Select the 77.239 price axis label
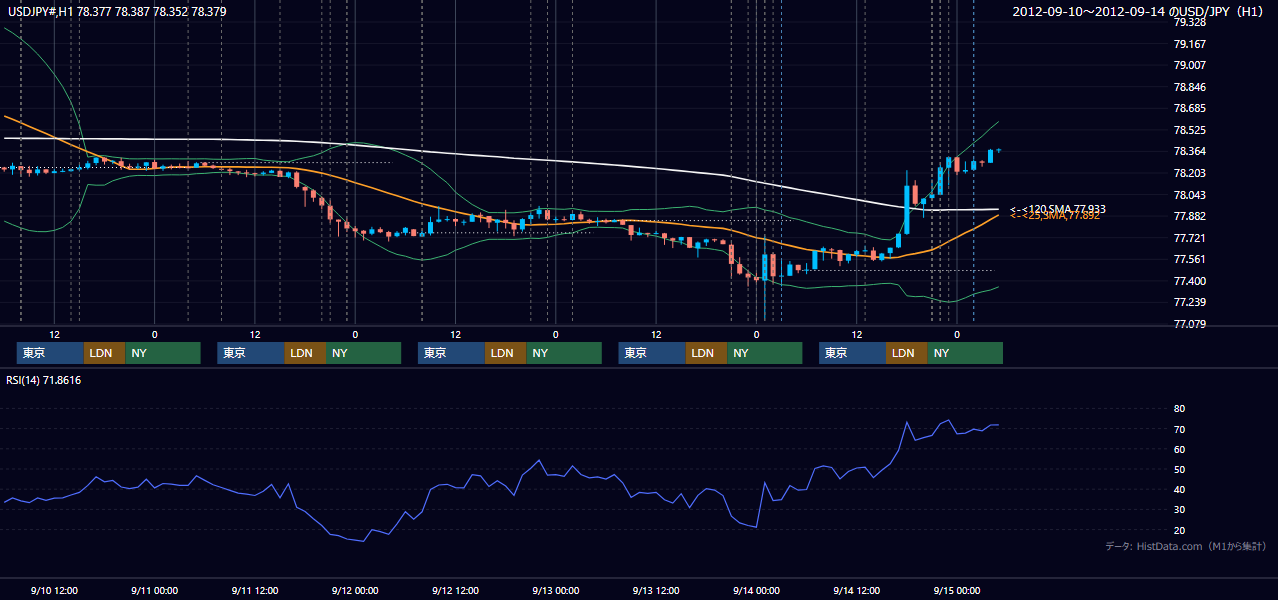 (1189, 302)
